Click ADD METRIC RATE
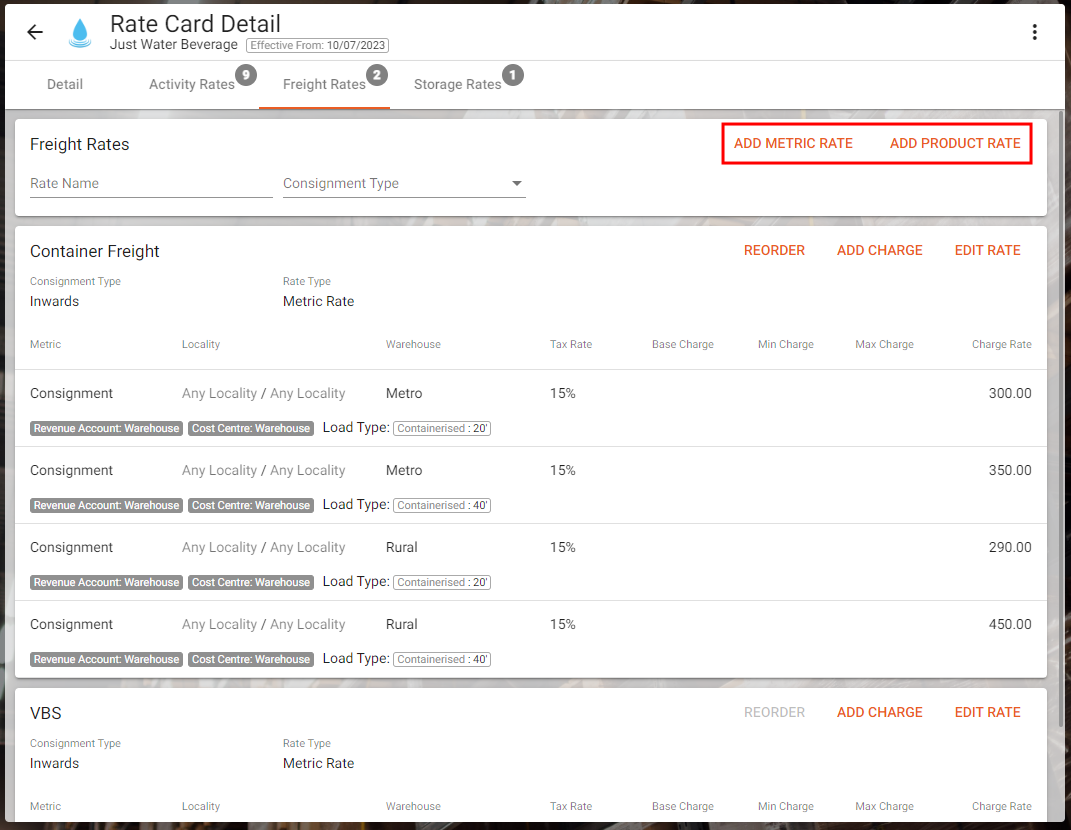1071x830 pixels. (x=793, y=143)
